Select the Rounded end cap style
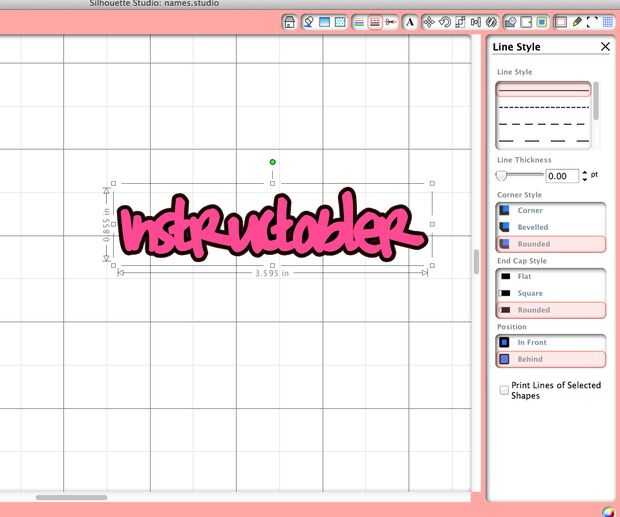The image size is (620, 517). pos(551,310)
